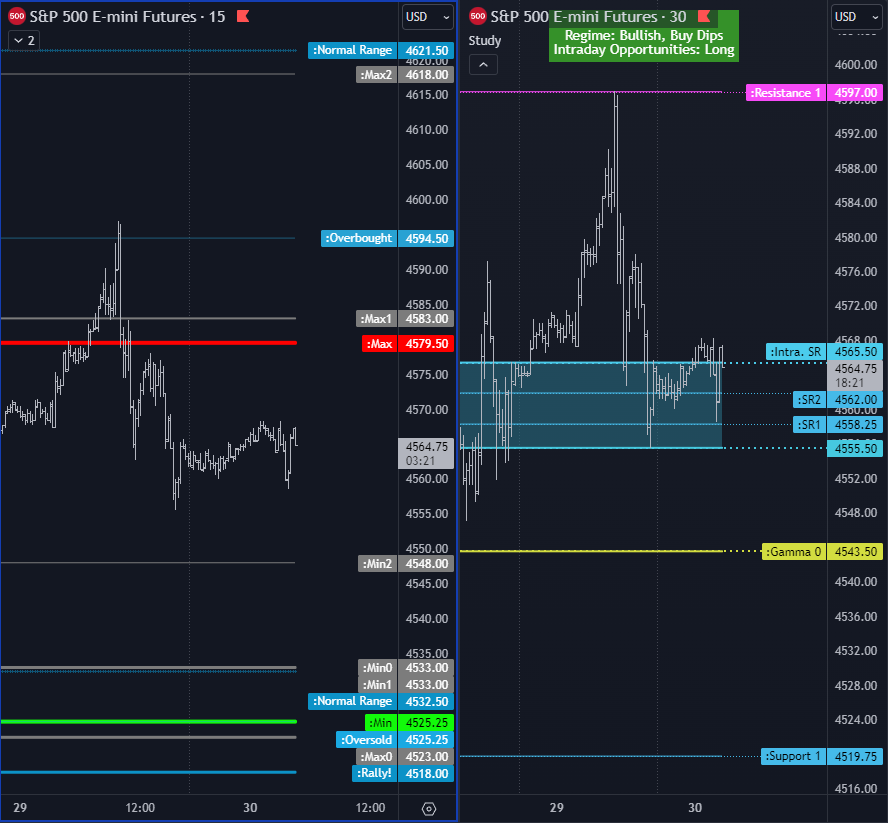The image size is (888, 823).
Task: Open the USD currency dropdown in left chart
Action: pyautogui.click(x=428, y=17)
